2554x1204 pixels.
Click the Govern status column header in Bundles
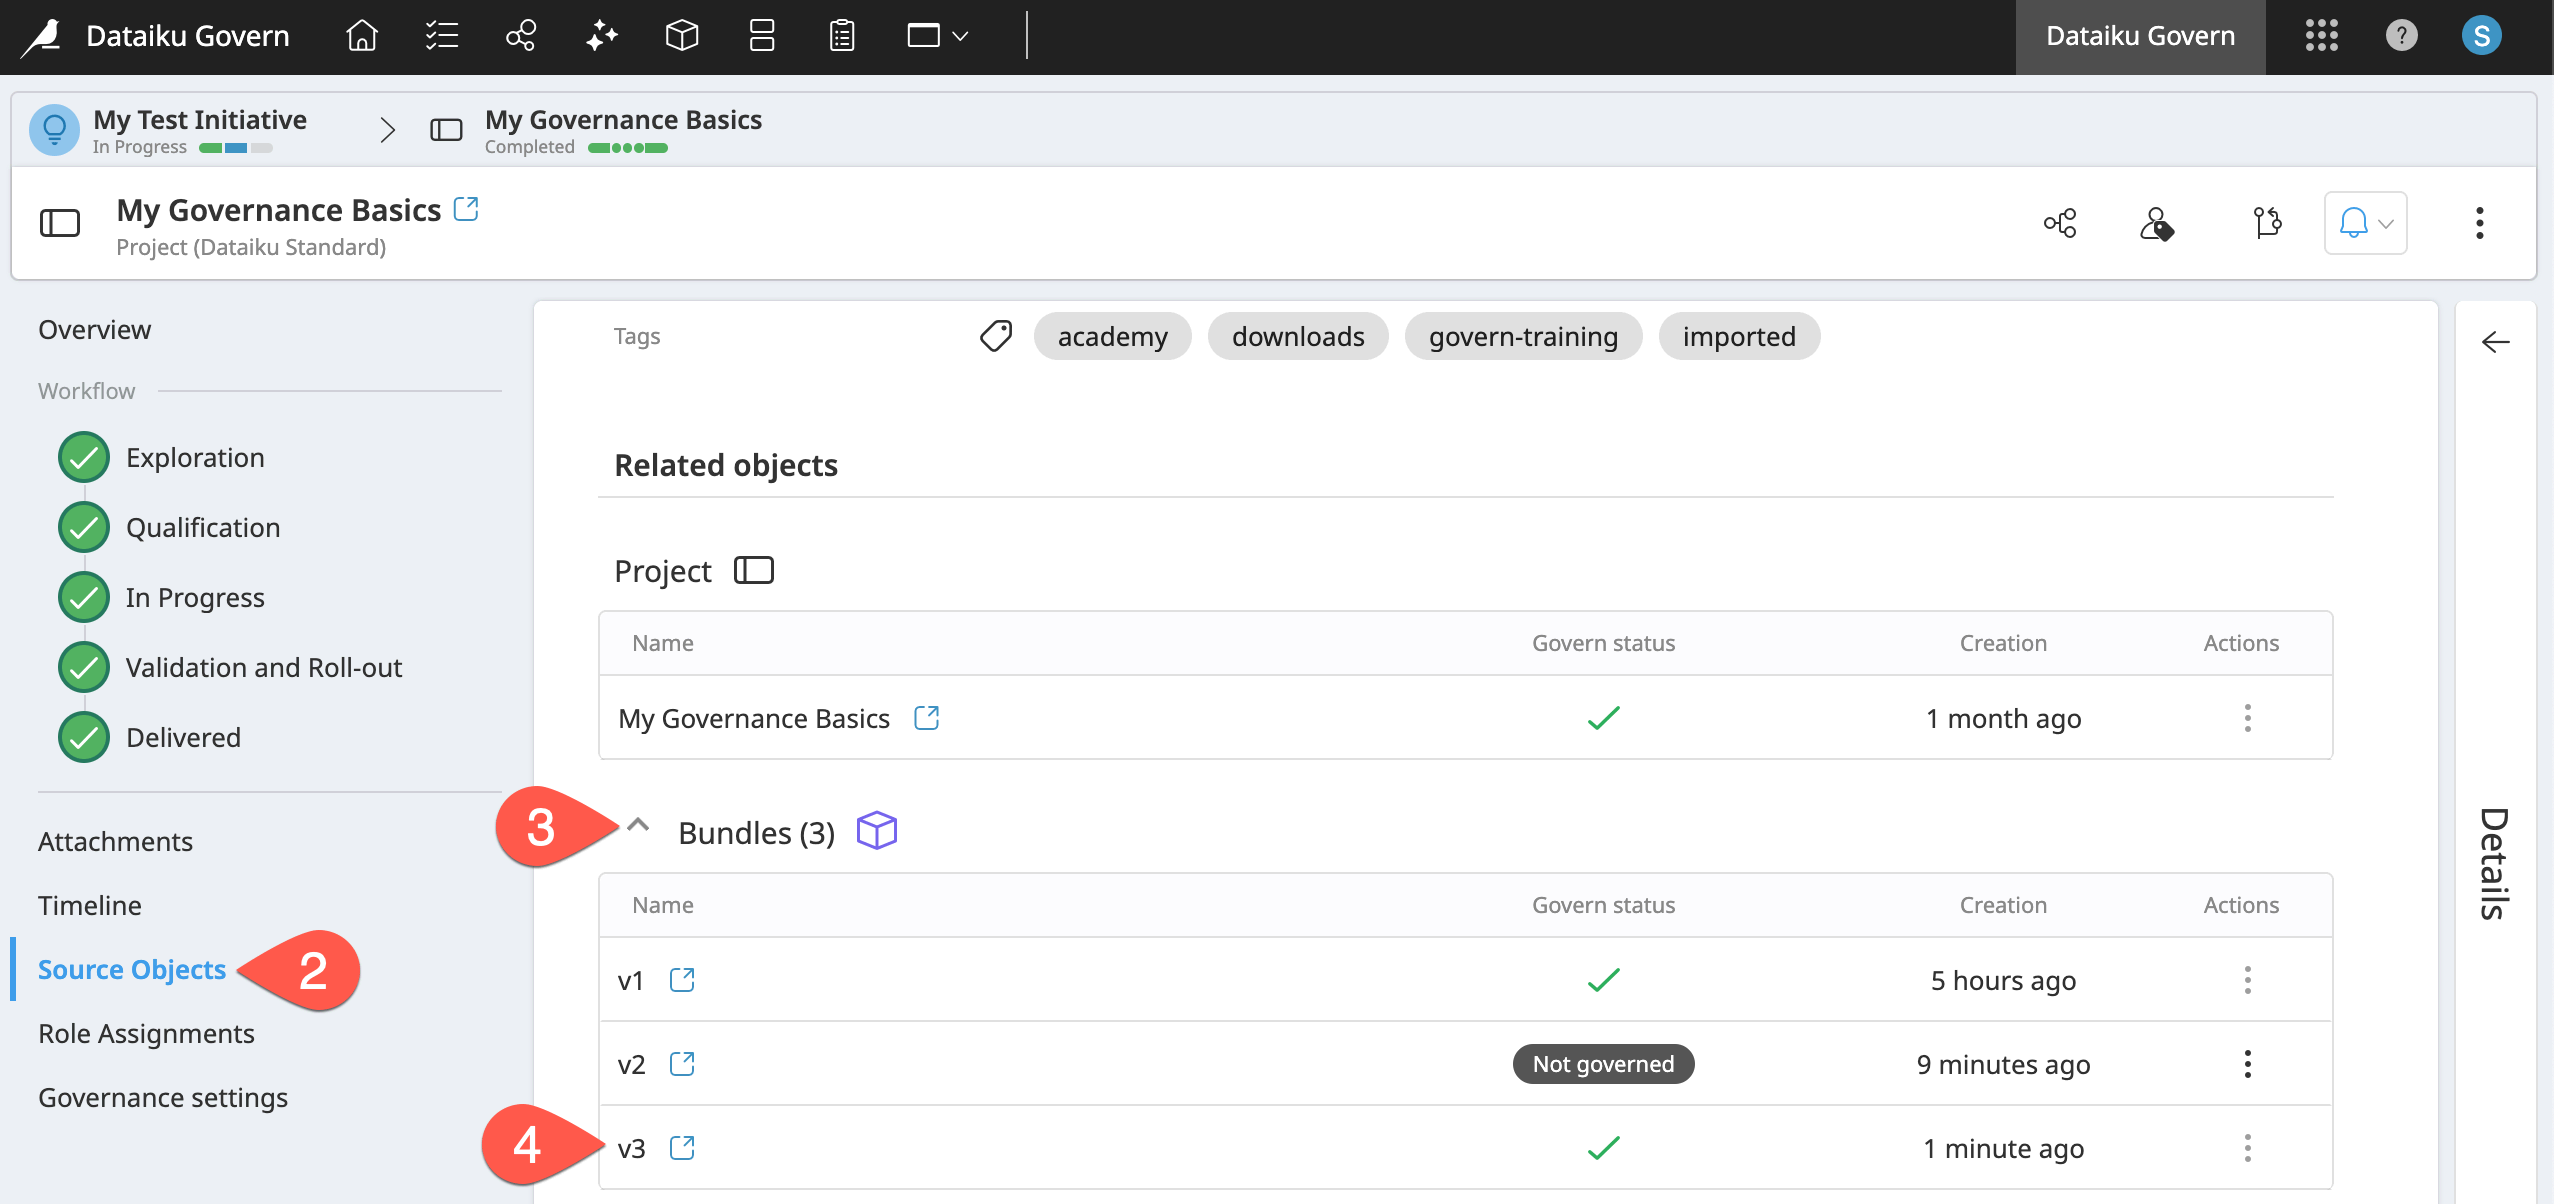pos(1603,905)
